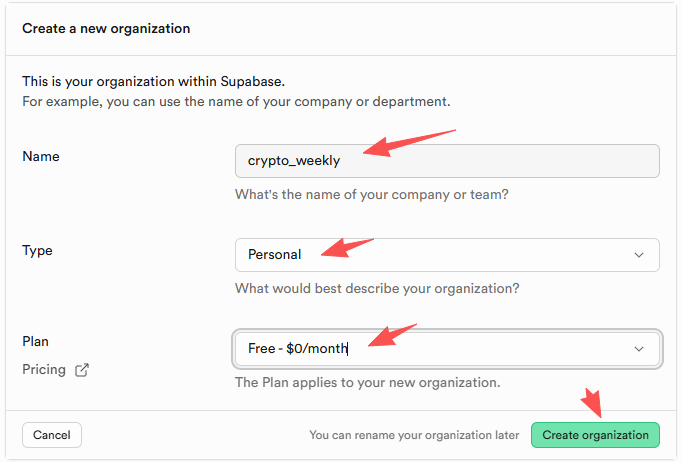Click the 'best describe your organization' hint
This screenshot has height=462, width=682.
coord(377,288)
